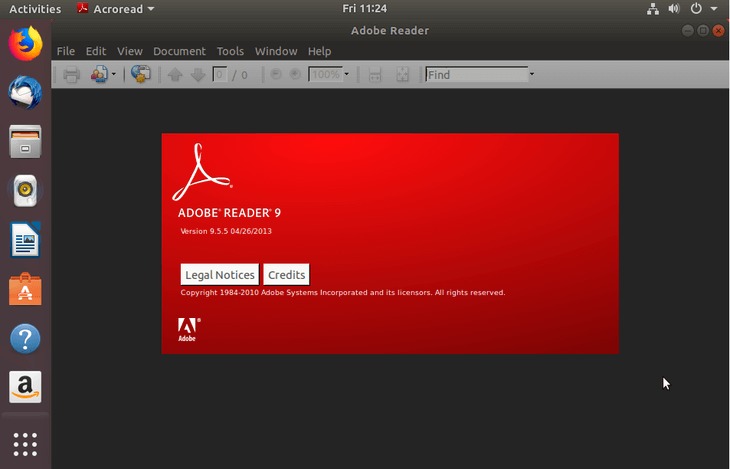
Task: Open the Edit menu
Action: (96, 51)
